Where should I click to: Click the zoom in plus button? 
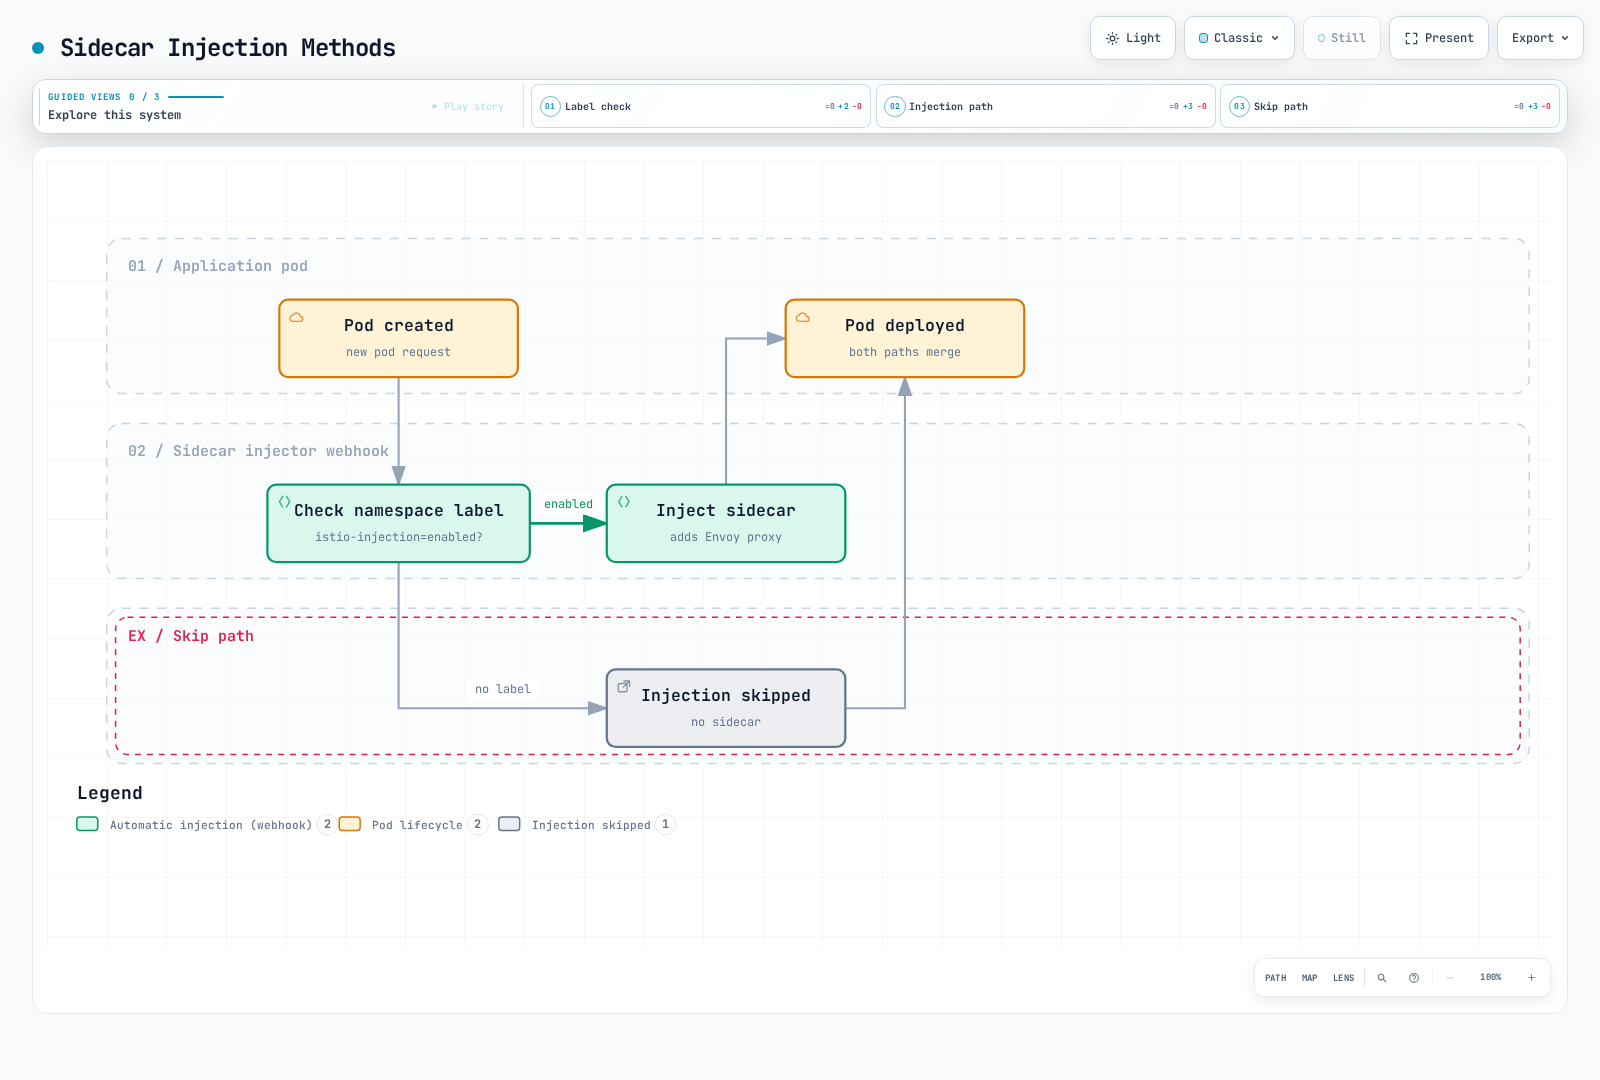(x=1531, y=978)
